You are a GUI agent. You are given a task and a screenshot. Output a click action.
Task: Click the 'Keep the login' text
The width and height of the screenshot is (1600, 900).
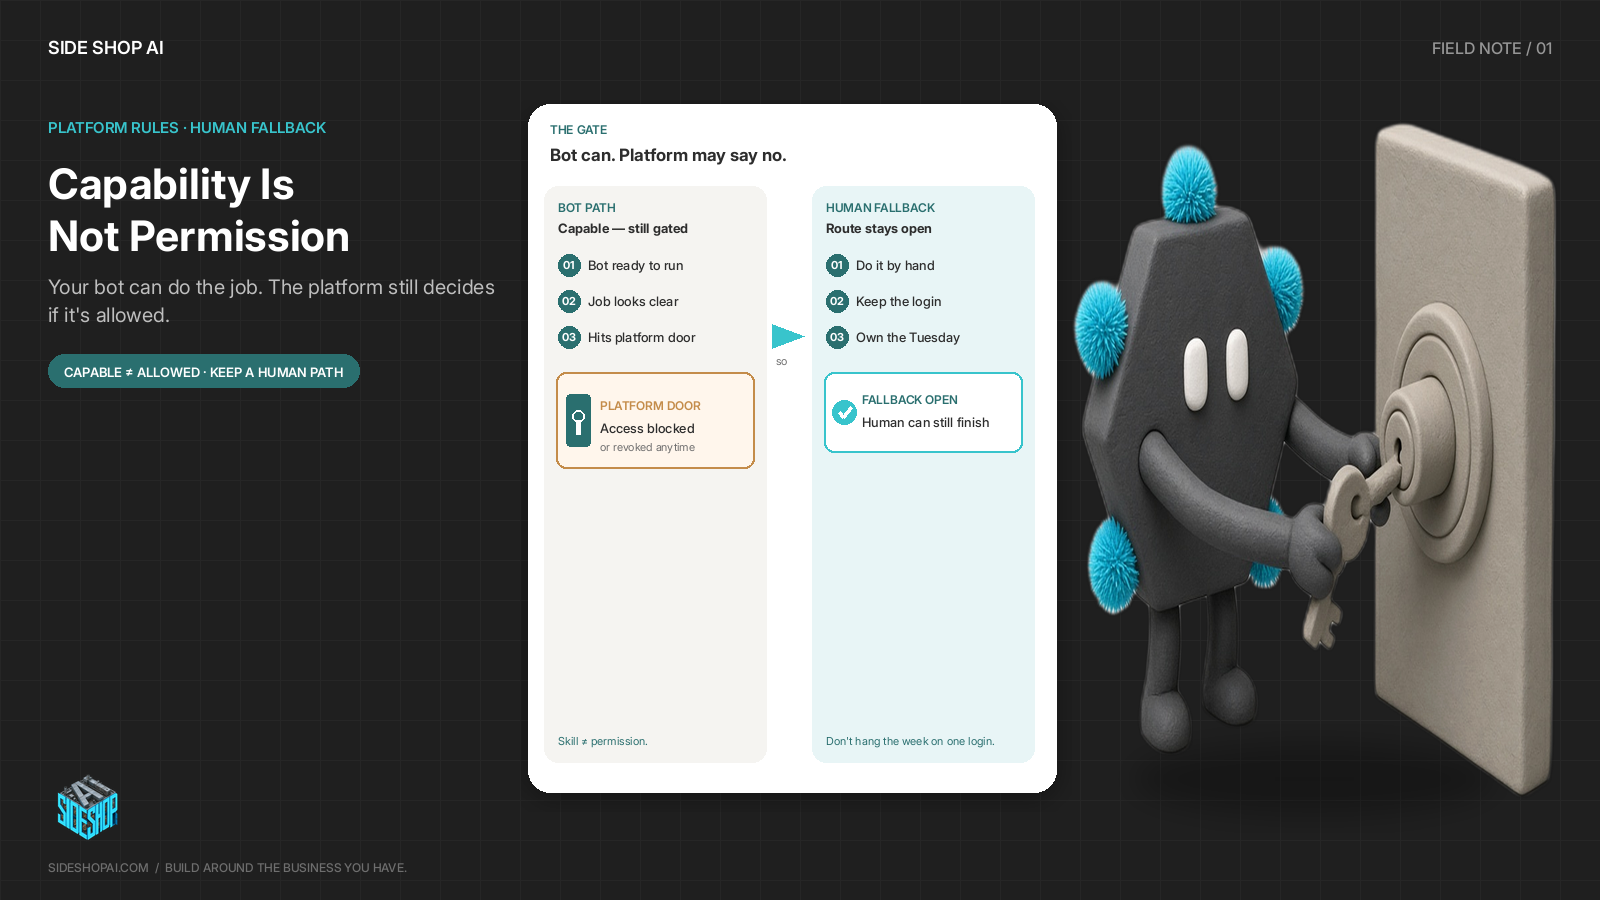pos(899,301)
